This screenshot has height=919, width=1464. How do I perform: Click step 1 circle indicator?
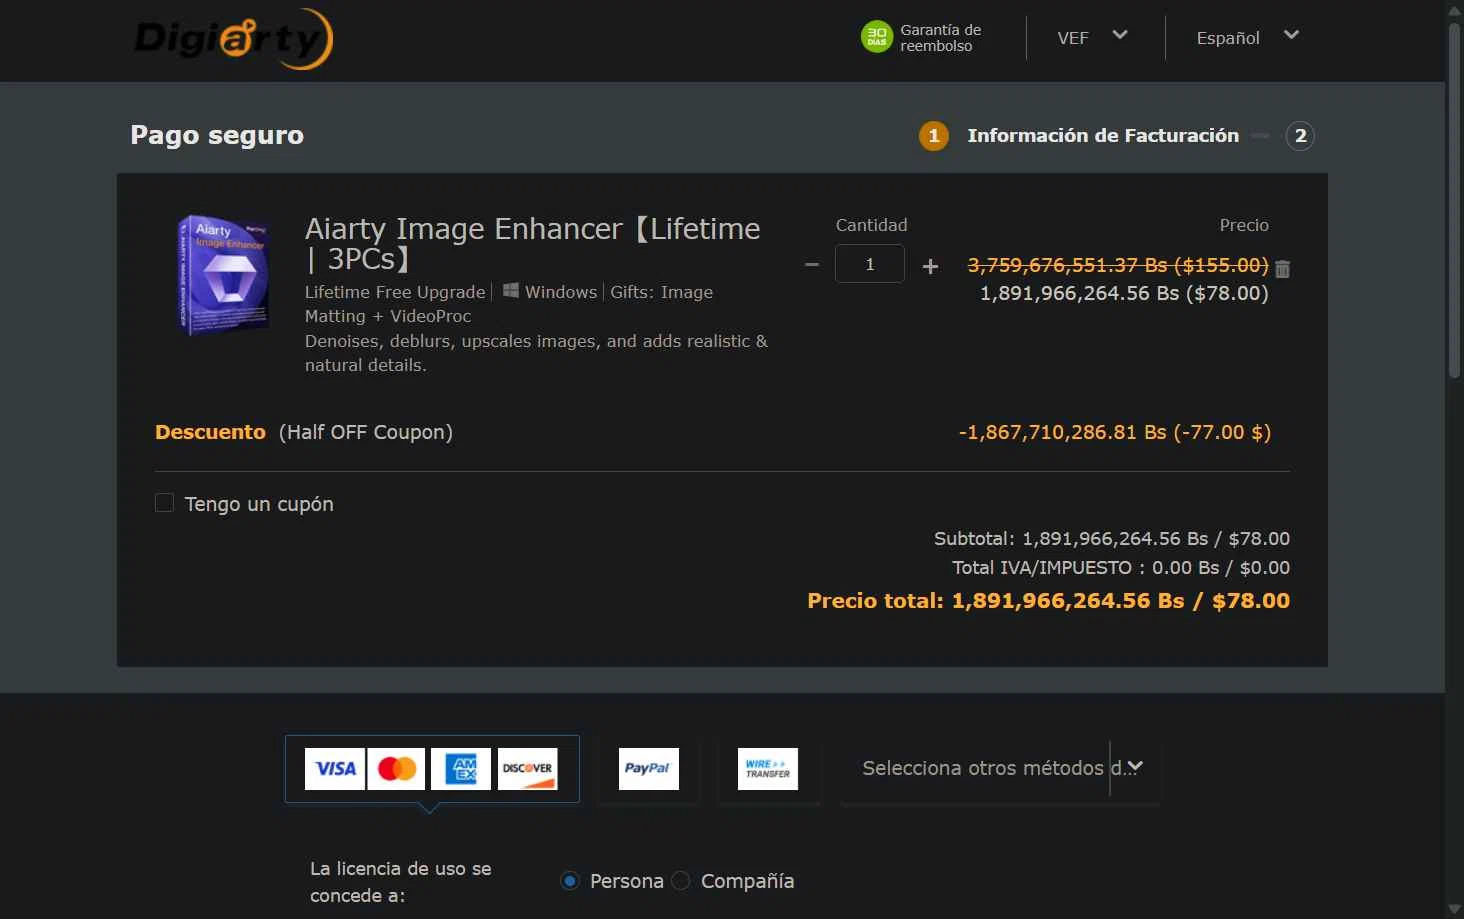[934, 136]
